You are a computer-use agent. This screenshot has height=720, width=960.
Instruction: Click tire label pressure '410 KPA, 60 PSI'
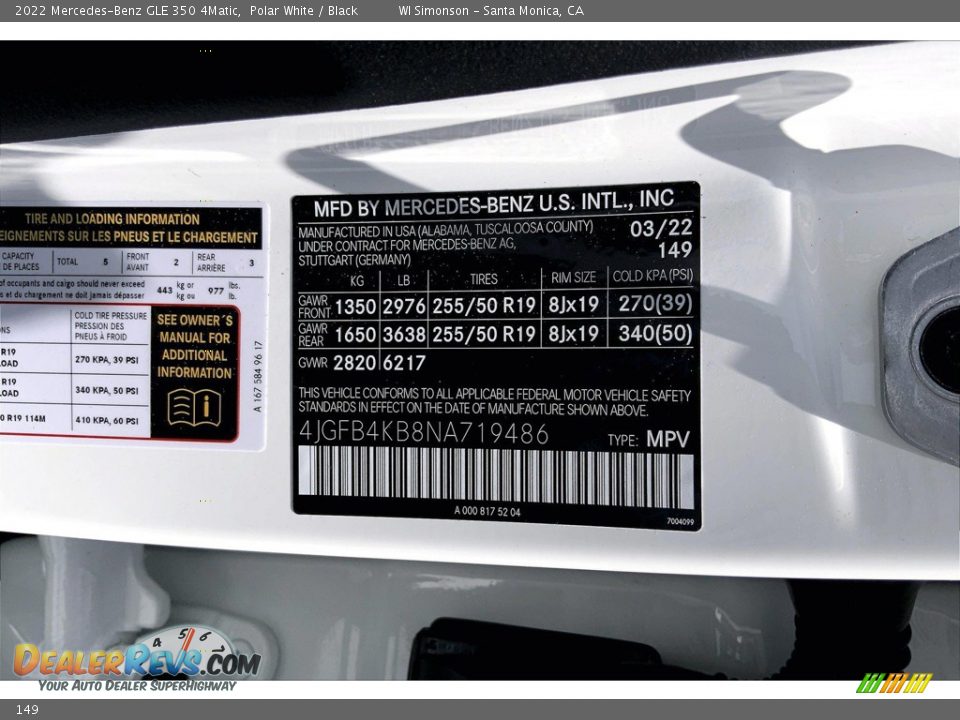coord(107,420)
